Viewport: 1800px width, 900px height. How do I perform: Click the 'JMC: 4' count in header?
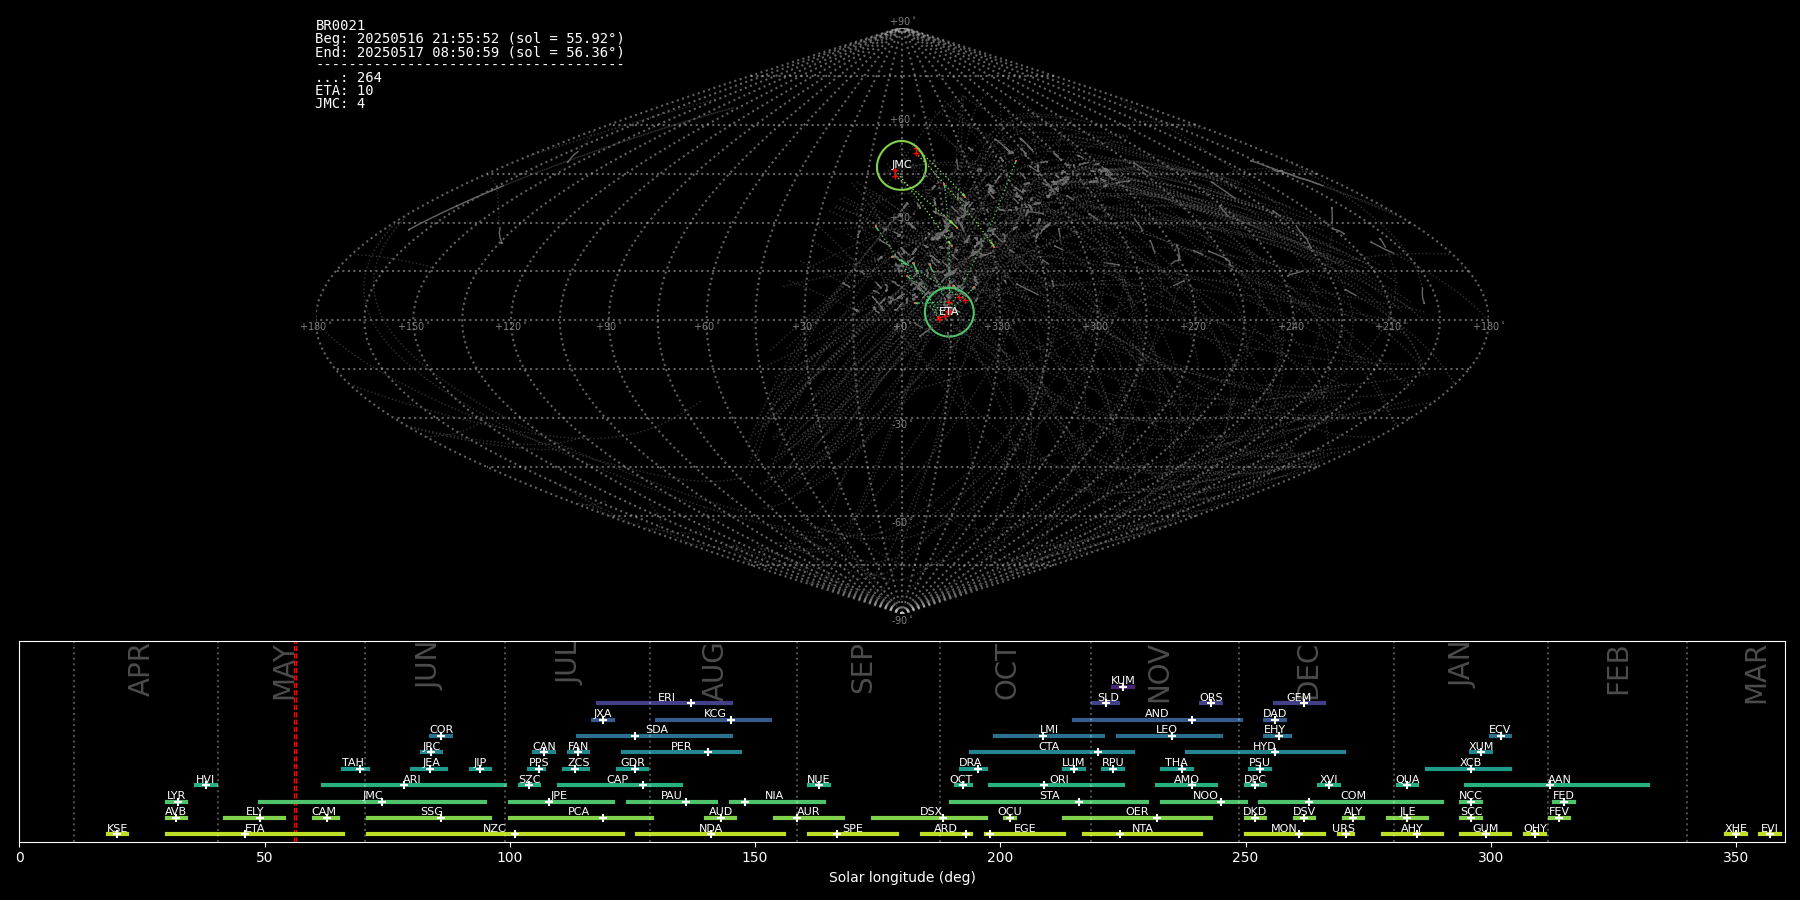340,104
